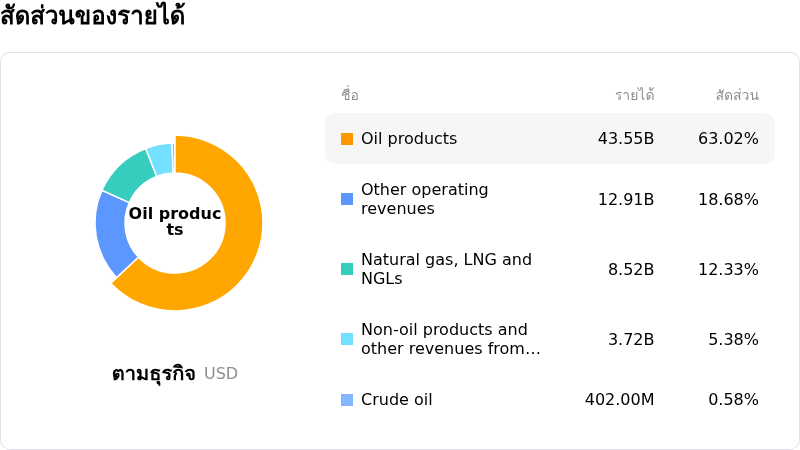Screen dimensions: 800x450
Task: Click the 12.91B revenue value
Action: pos(626,199)
